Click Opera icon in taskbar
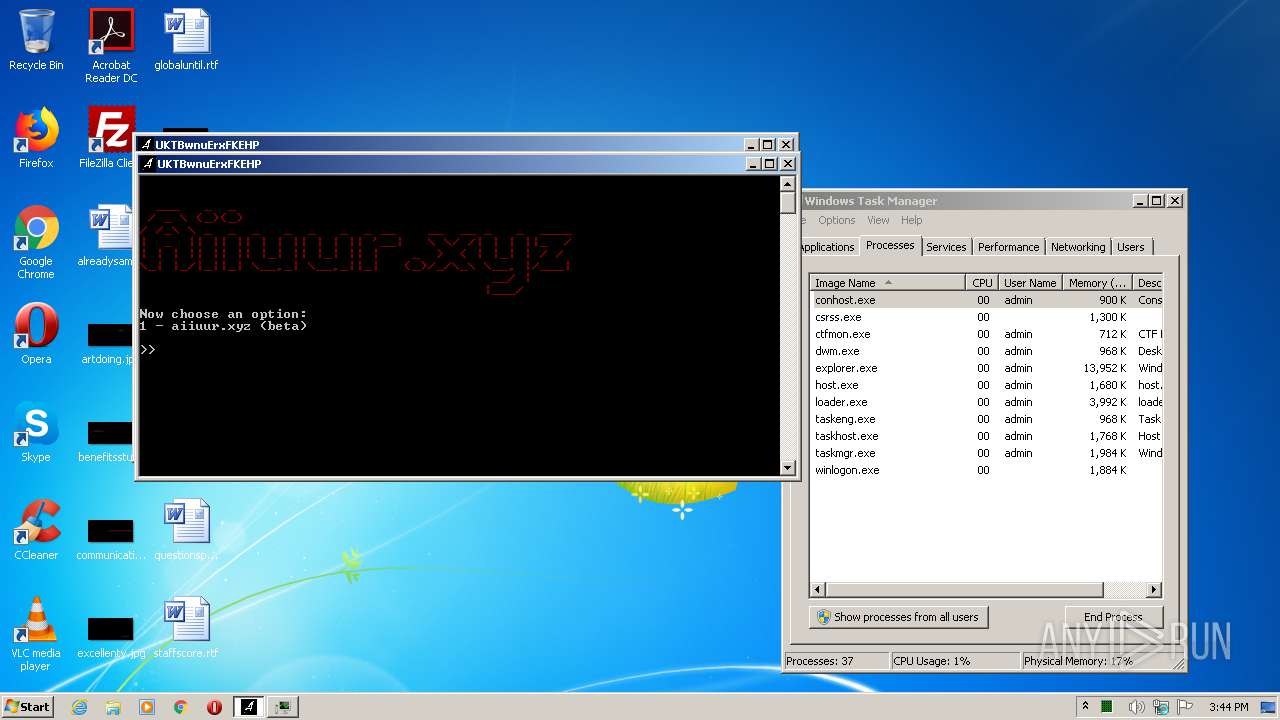1280x720 pixels. tap(214, 707)
